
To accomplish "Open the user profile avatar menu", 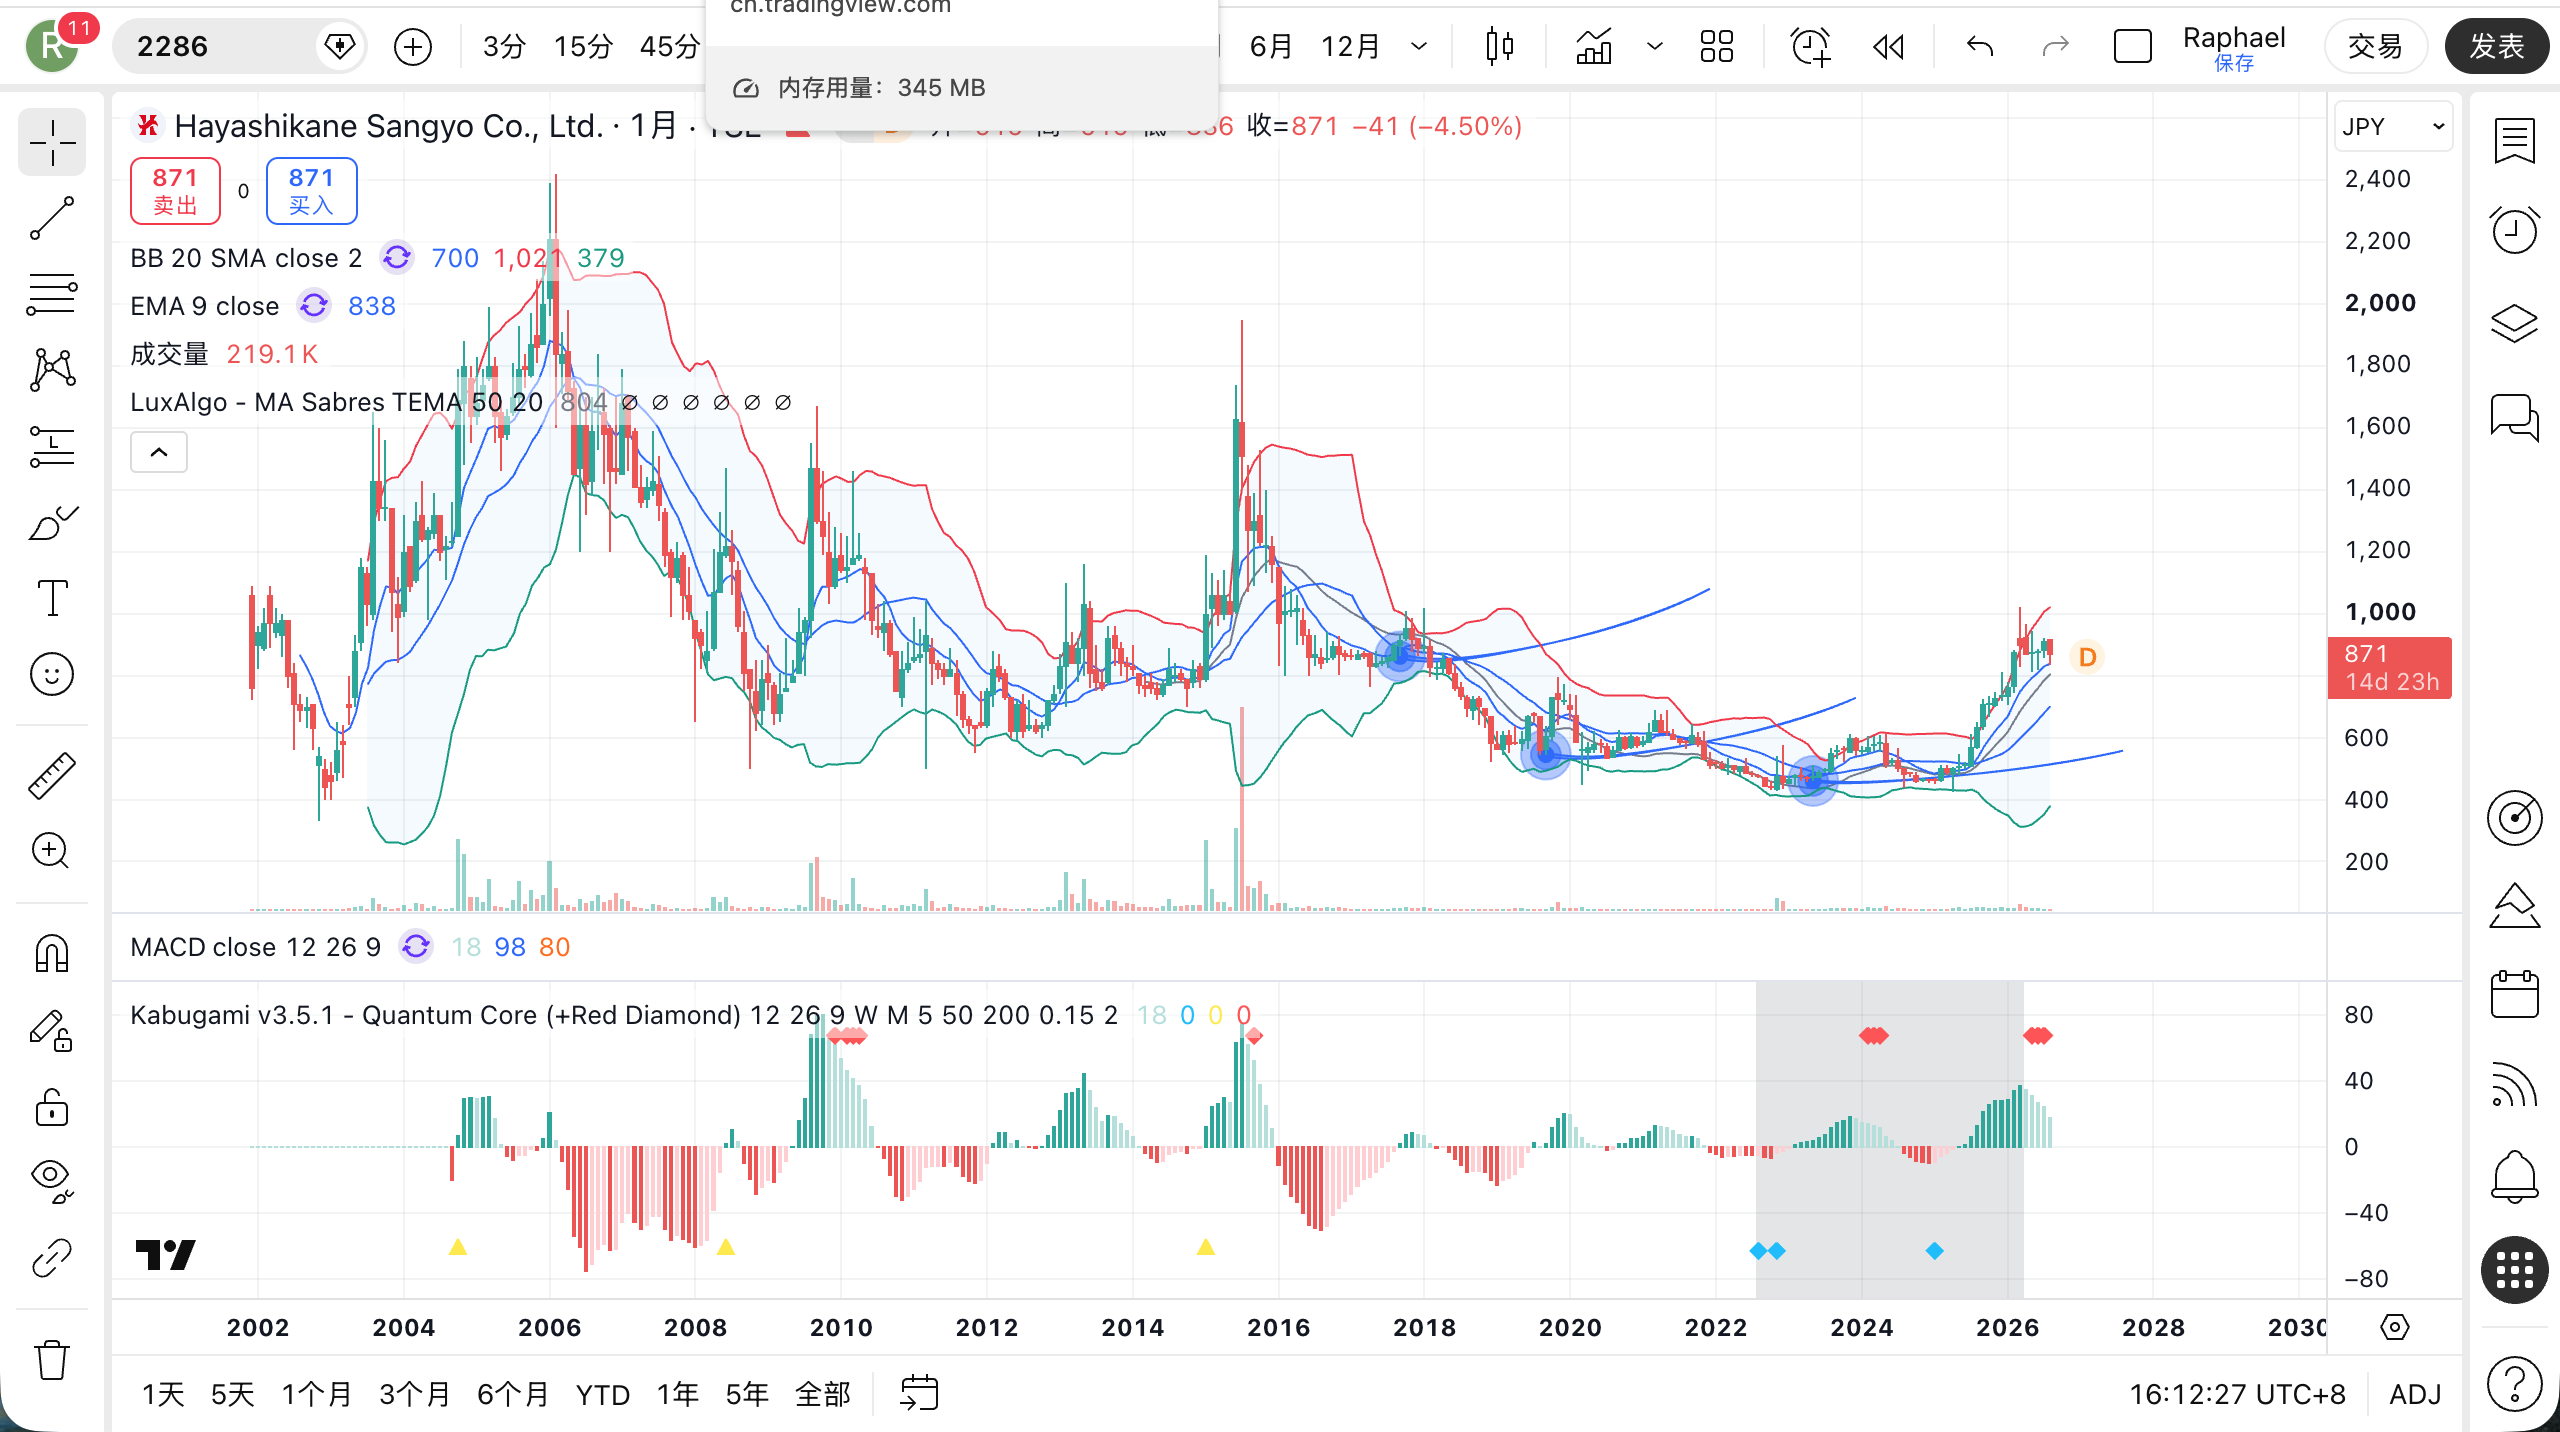I will [x=52, y=46].
